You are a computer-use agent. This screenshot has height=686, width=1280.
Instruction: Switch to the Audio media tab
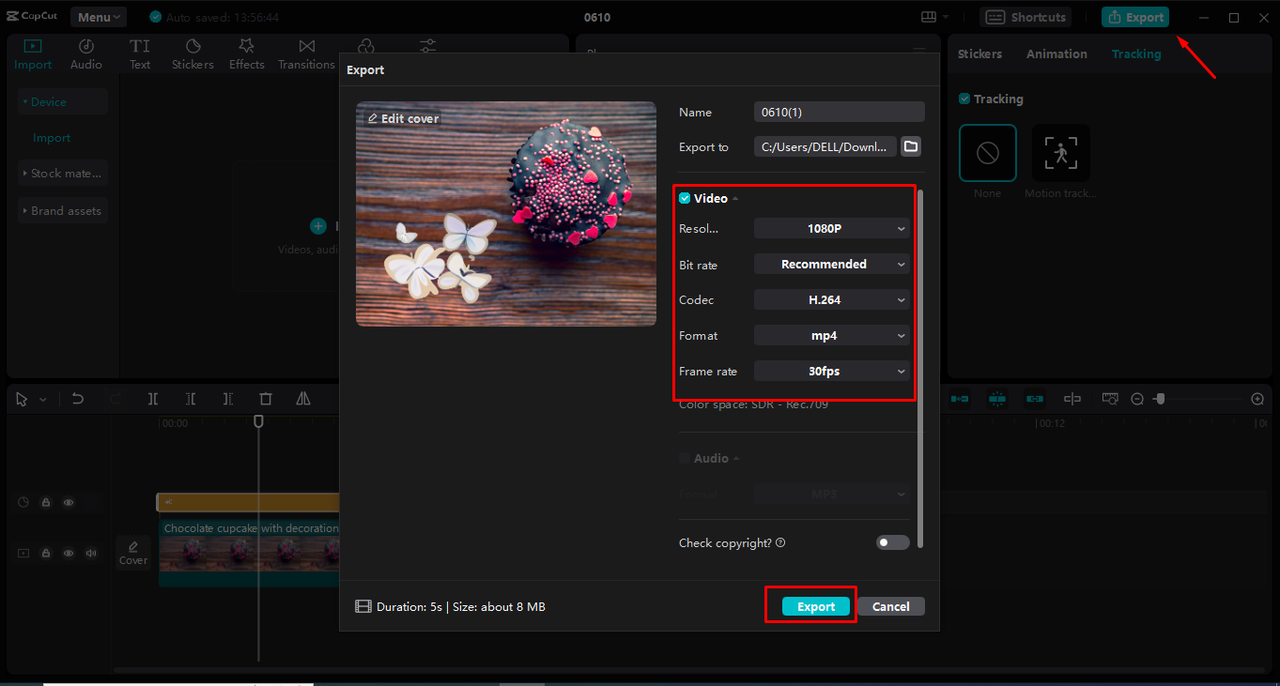coord(86,54)
